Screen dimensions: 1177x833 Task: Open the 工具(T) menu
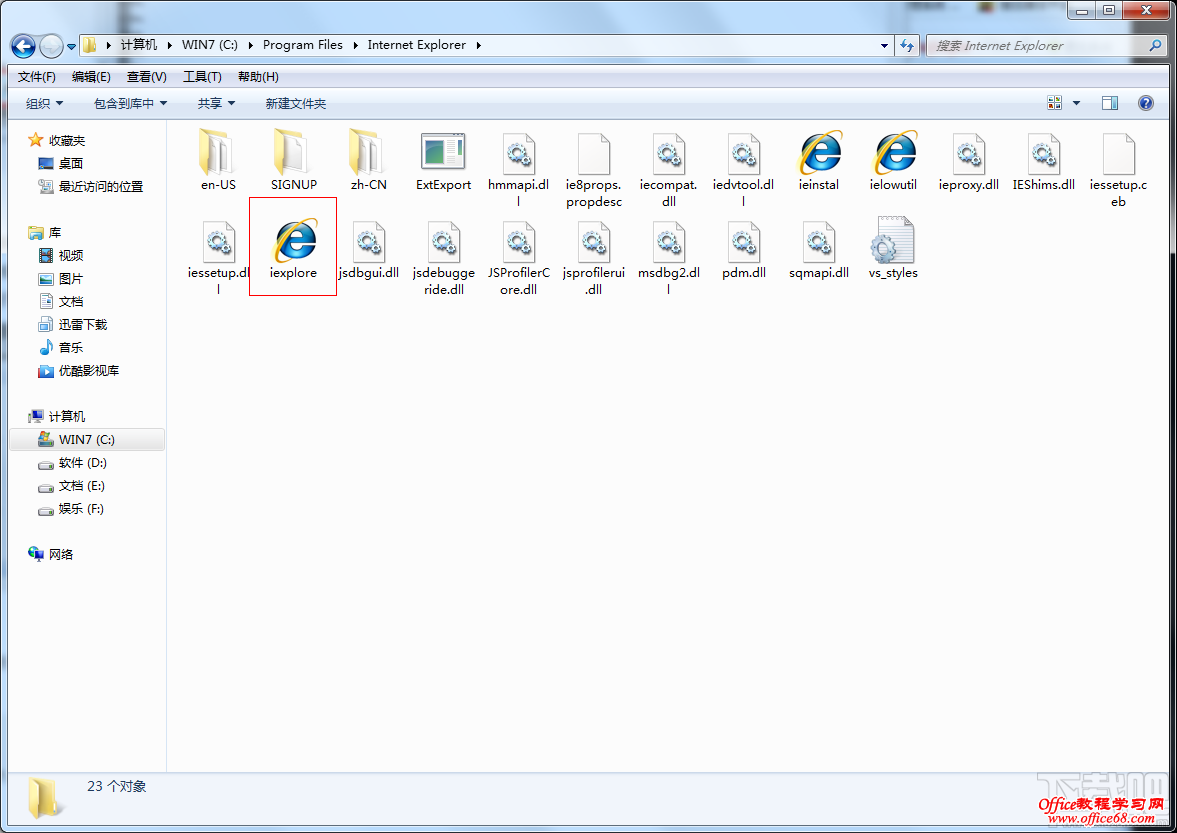click(x=202, y=77)
